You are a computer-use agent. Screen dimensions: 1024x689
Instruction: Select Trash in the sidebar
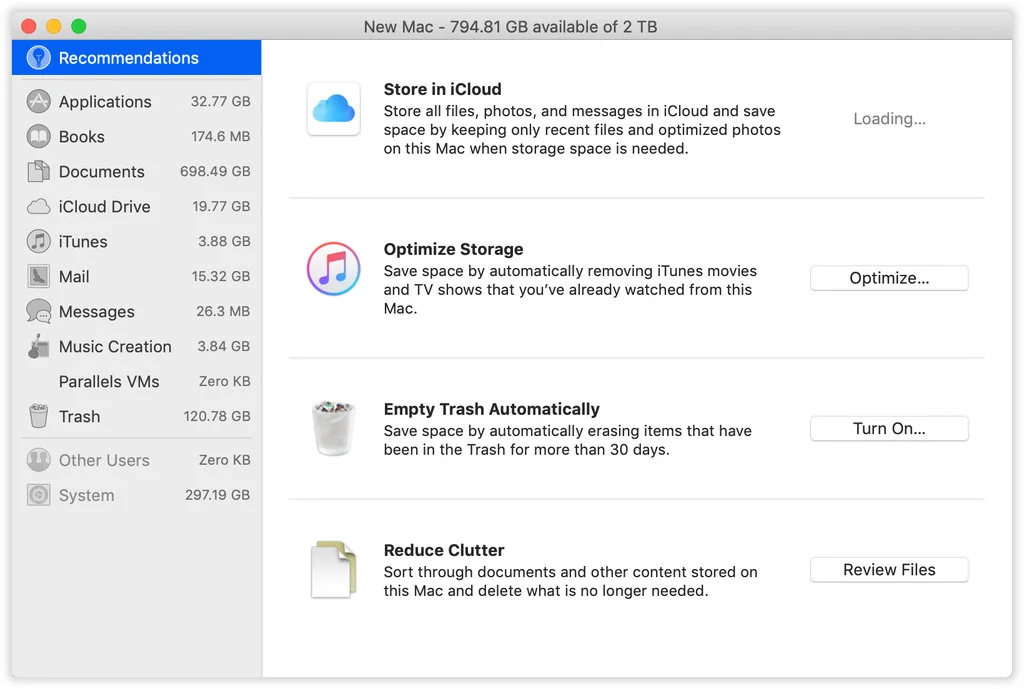point(136,416)
